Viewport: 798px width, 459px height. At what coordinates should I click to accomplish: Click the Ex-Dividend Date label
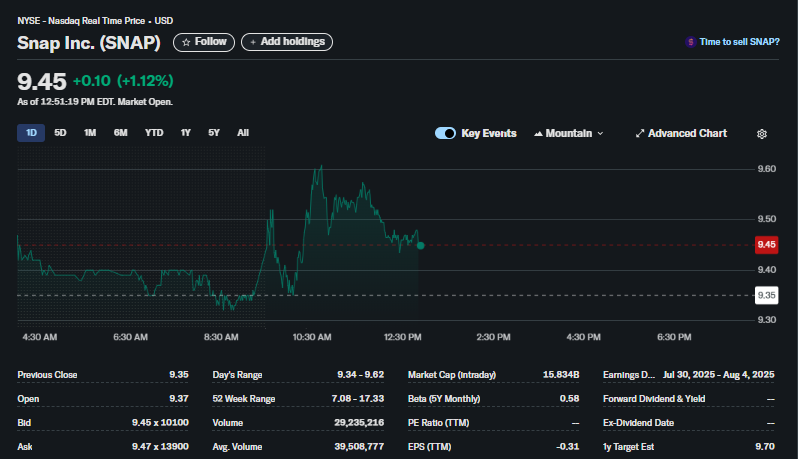[638, 423]
